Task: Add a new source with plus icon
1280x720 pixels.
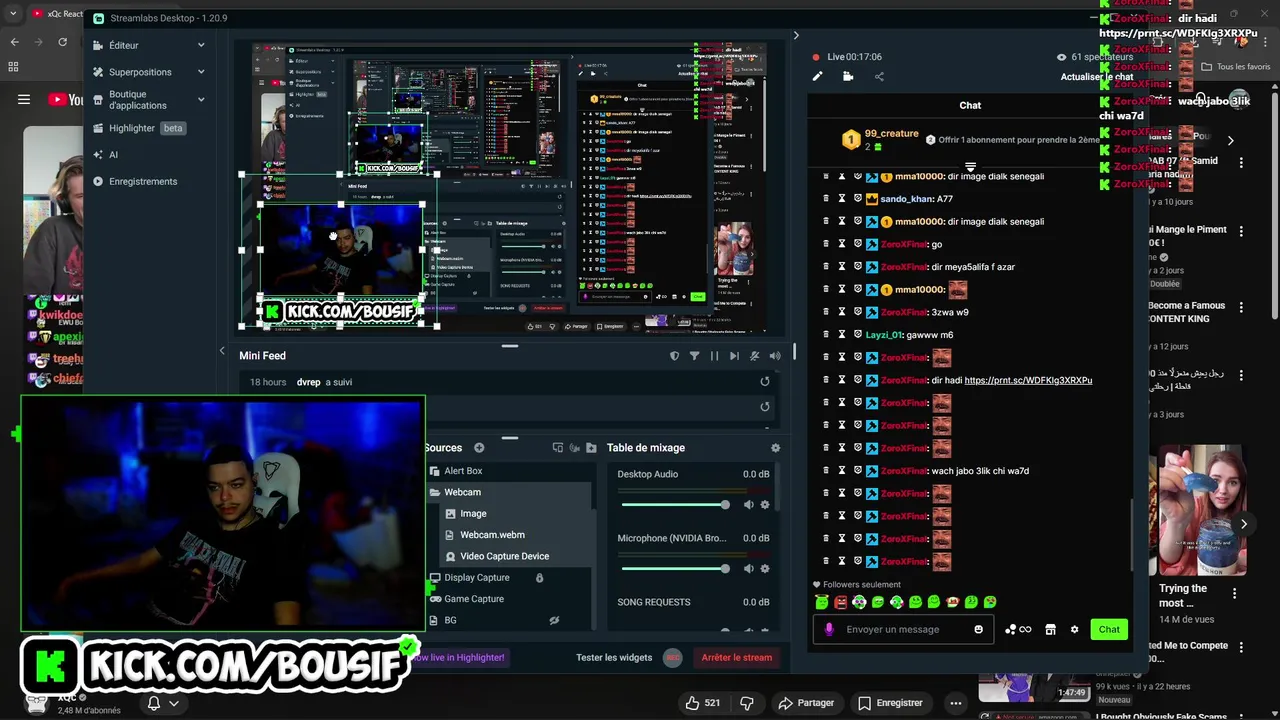Action: pos(479,448)
